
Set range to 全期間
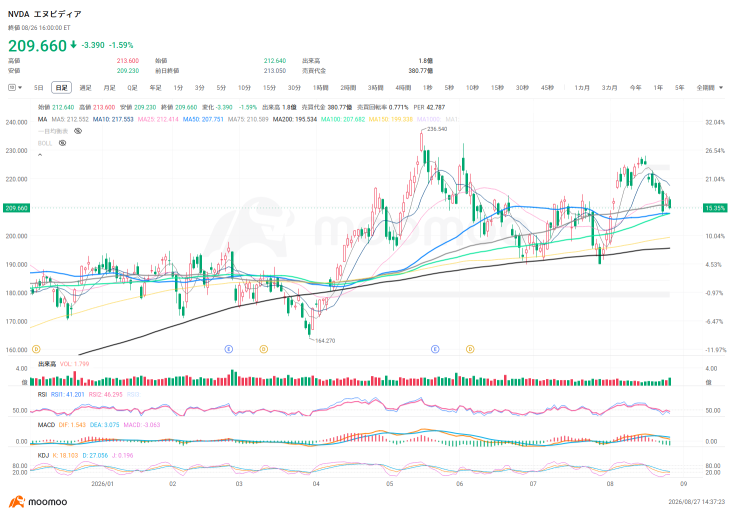(705, 87)
